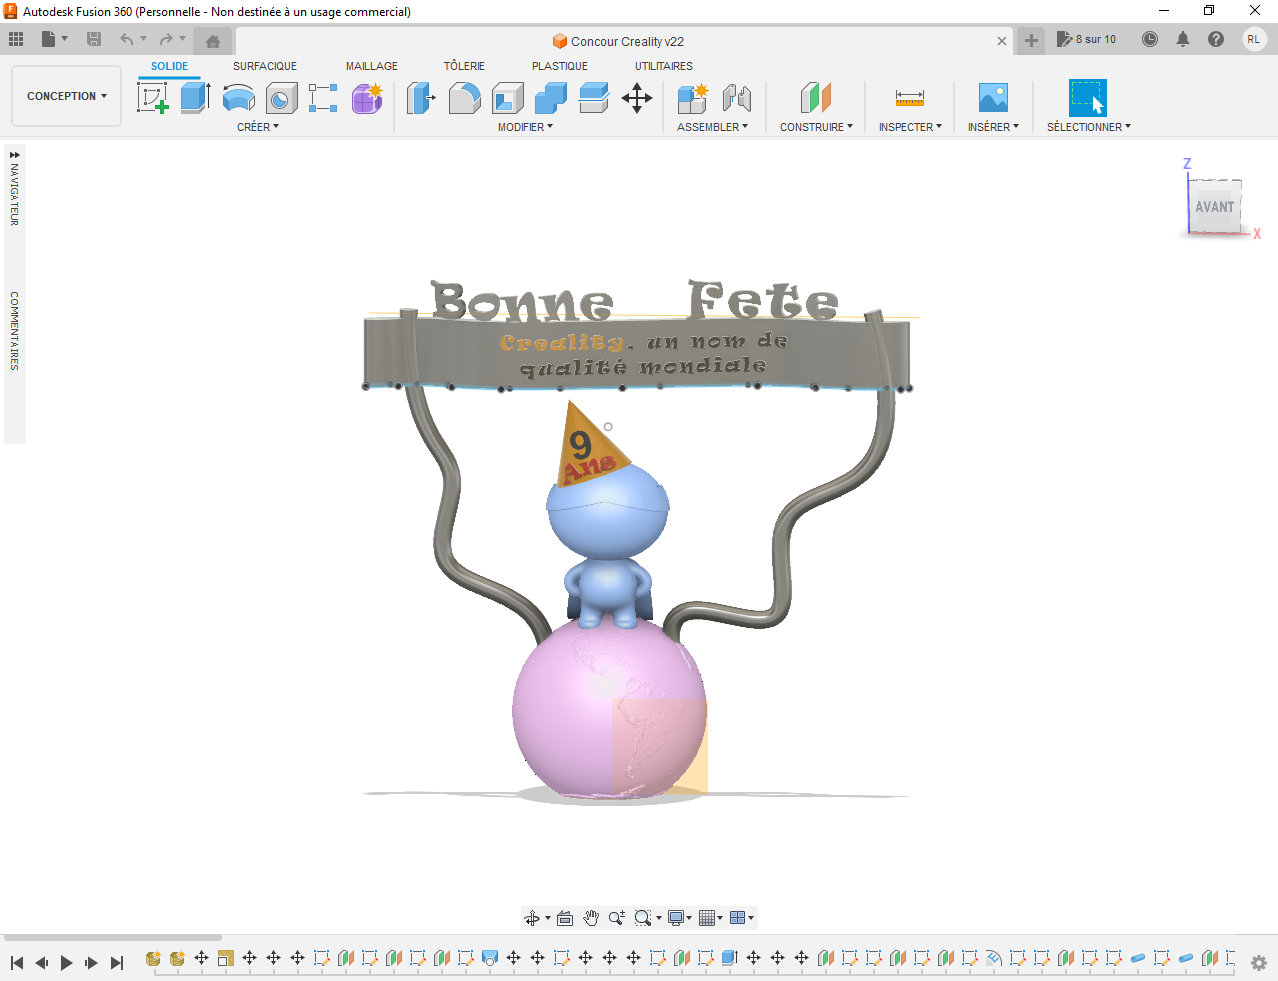Activate the Pan hand tool
The height and width of the screenshot is (981, 1278).
pos(591,918)
